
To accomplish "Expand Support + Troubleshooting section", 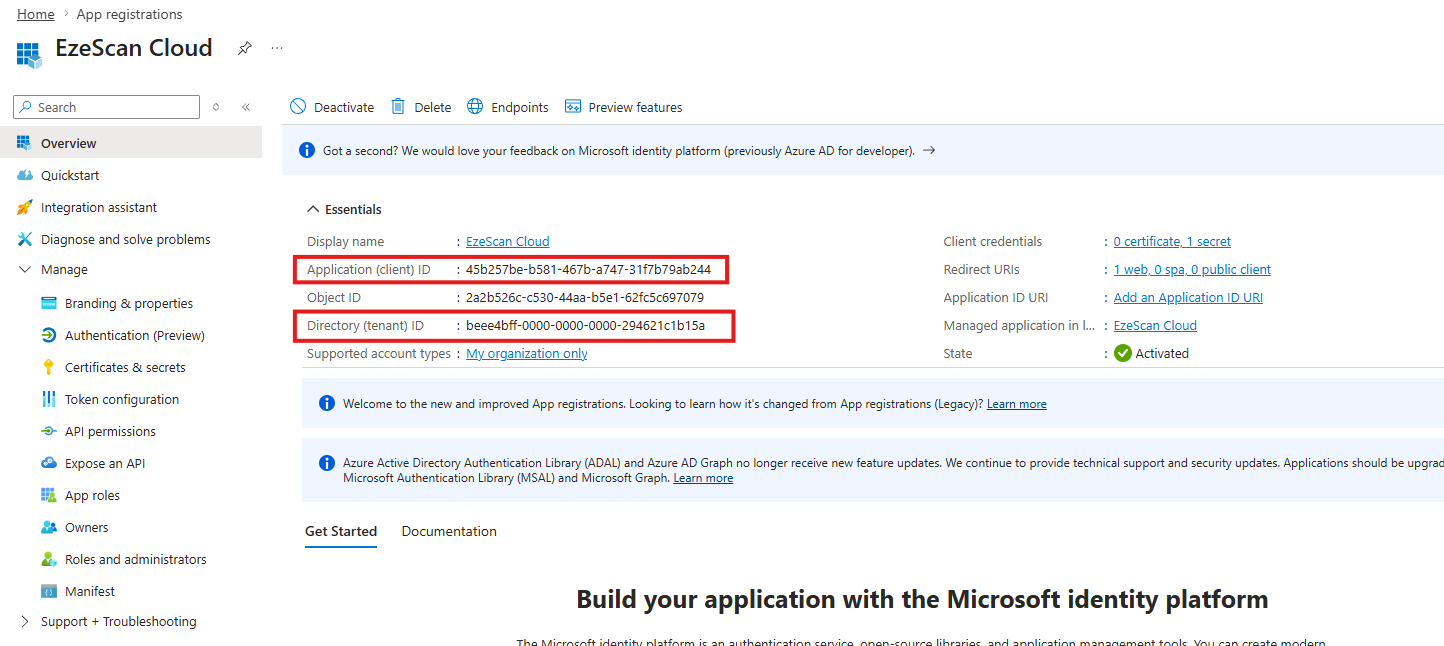I will click(25, 621).
